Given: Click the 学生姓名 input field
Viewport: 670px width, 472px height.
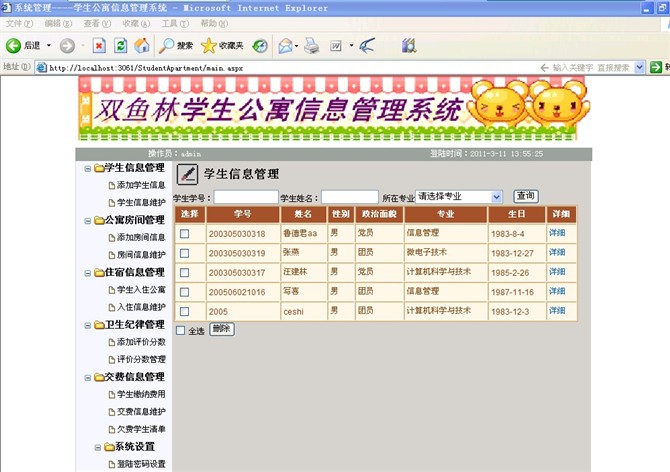Looking at the screenshot, I should tap(350, 197).
